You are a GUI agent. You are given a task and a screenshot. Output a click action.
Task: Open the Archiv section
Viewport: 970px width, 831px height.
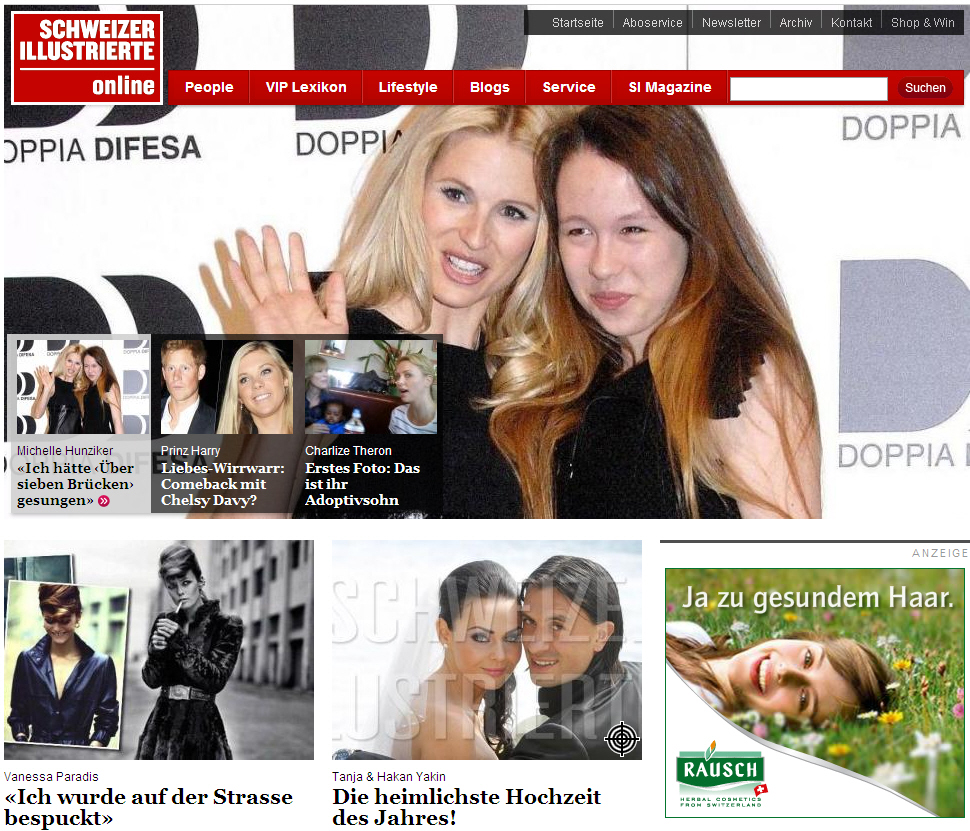pos(796,23)
